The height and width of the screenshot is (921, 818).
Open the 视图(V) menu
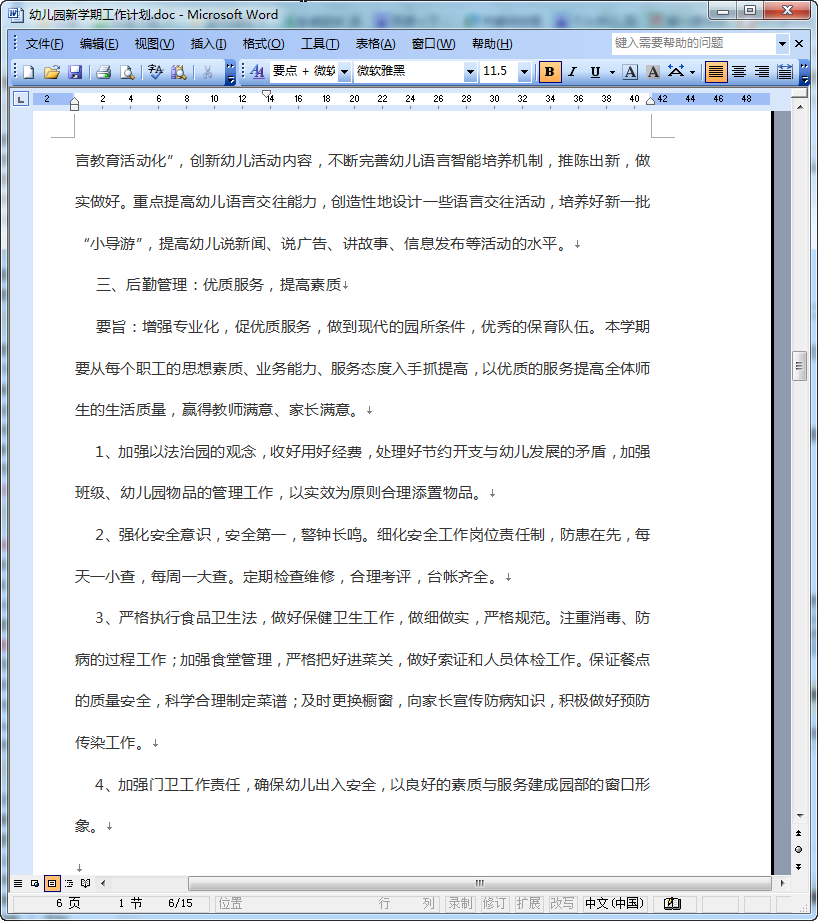154,44
